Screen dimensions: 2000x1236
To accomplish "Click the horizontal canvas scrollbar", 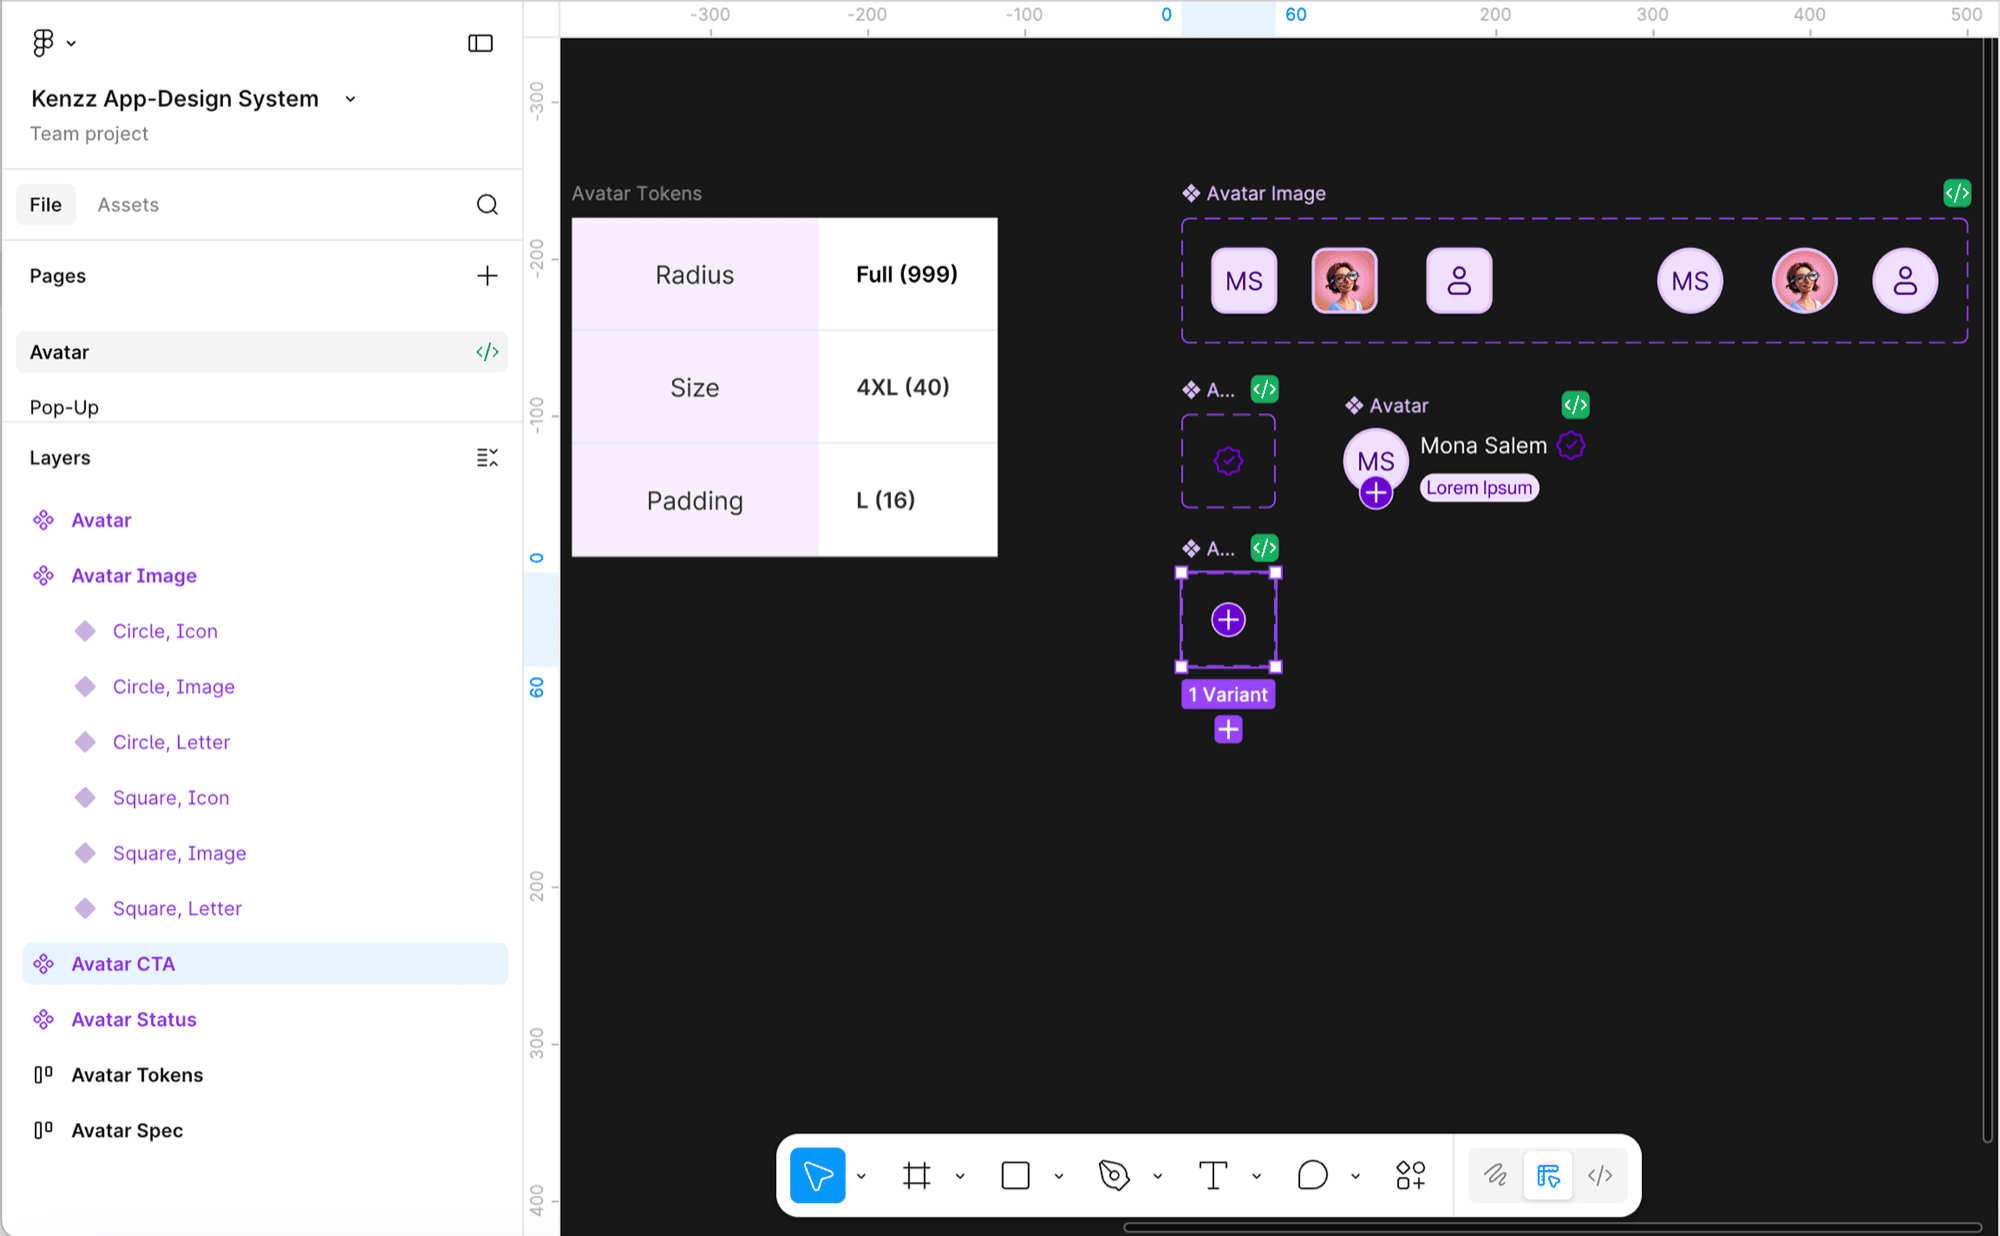I will 1552,1228.
